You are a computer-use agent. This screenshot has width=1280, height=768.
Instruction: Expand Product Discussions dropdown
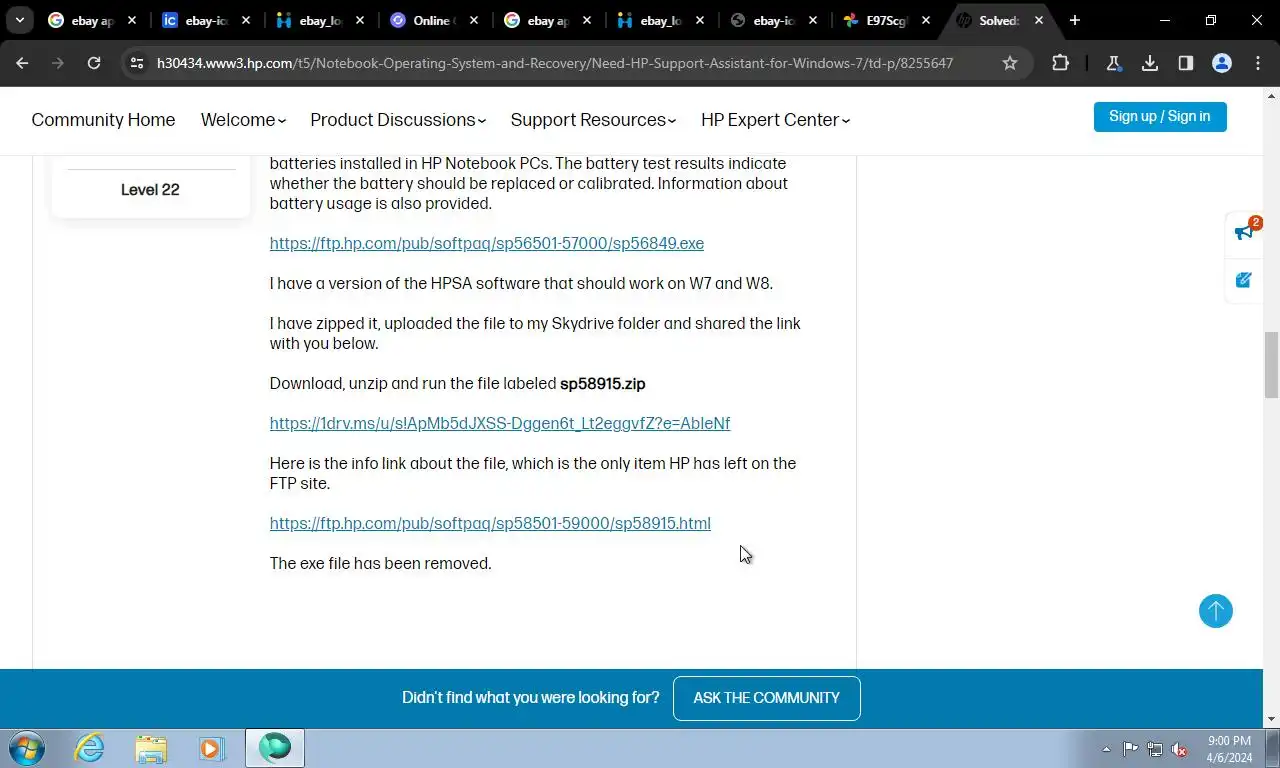(x=398, y=120)
